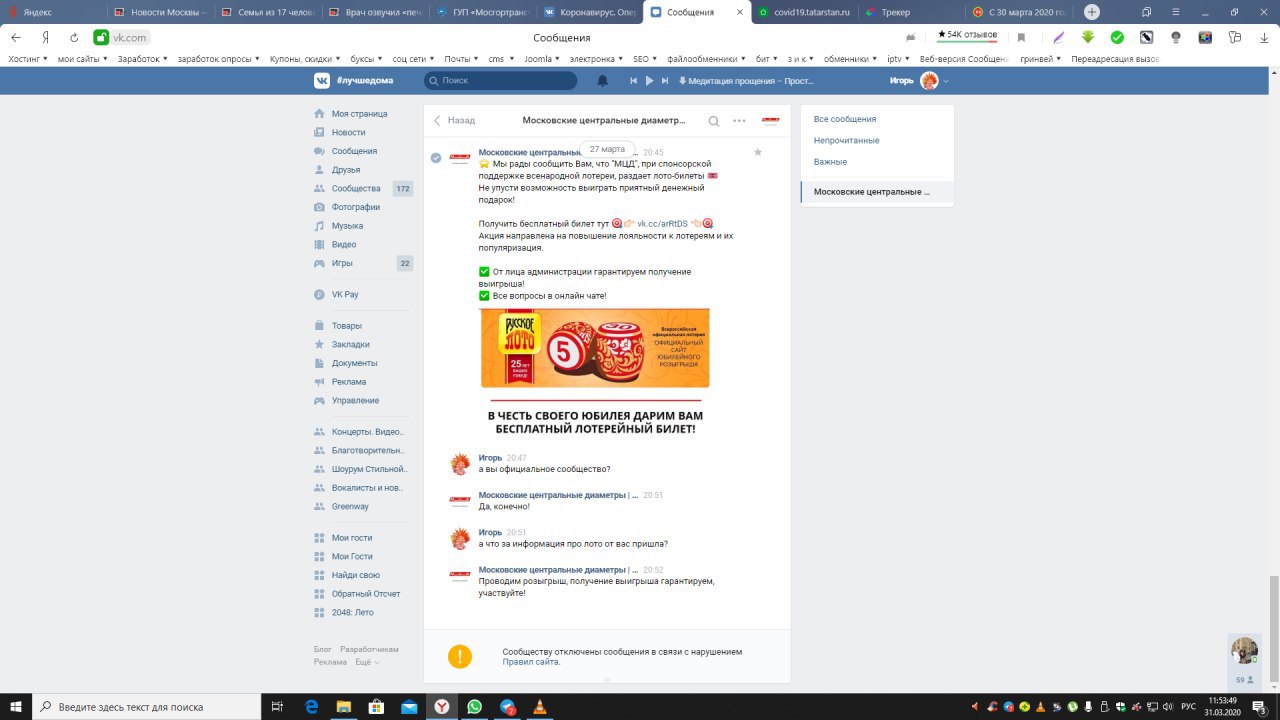Go to Новости in the sidebar
This screenshot has width=1280, height=720.
(x=348, y=132)
